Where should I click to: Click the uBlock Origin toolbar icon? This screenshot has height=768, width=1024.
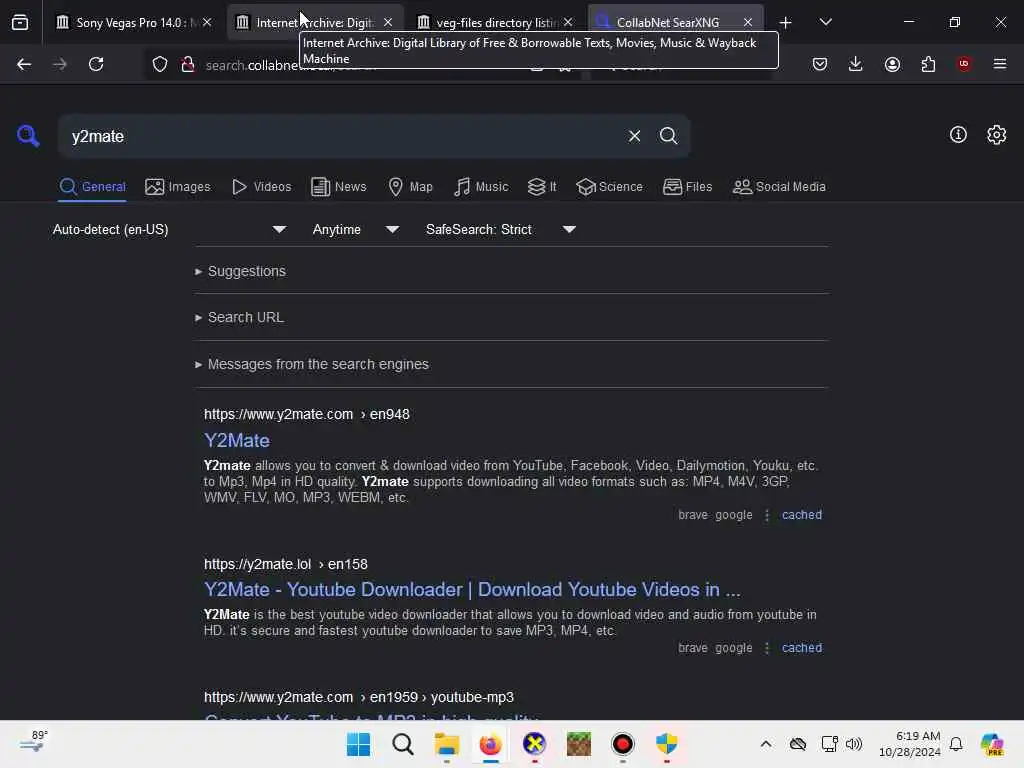pyautogui.click(x=964, y=64)
